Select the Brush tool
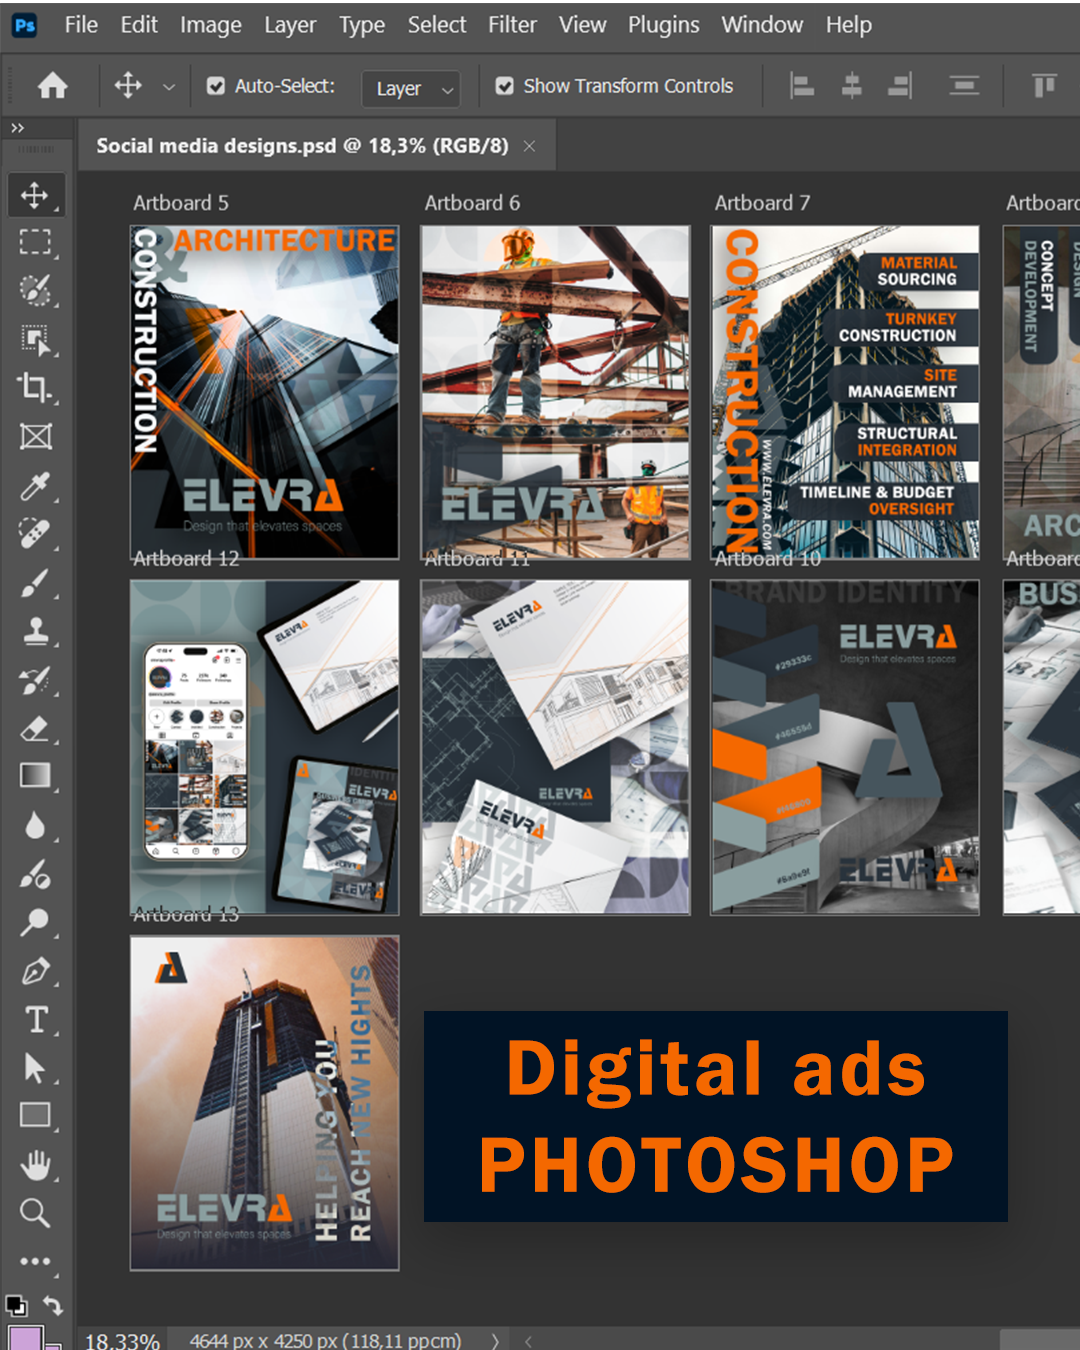 click(36, 583)
